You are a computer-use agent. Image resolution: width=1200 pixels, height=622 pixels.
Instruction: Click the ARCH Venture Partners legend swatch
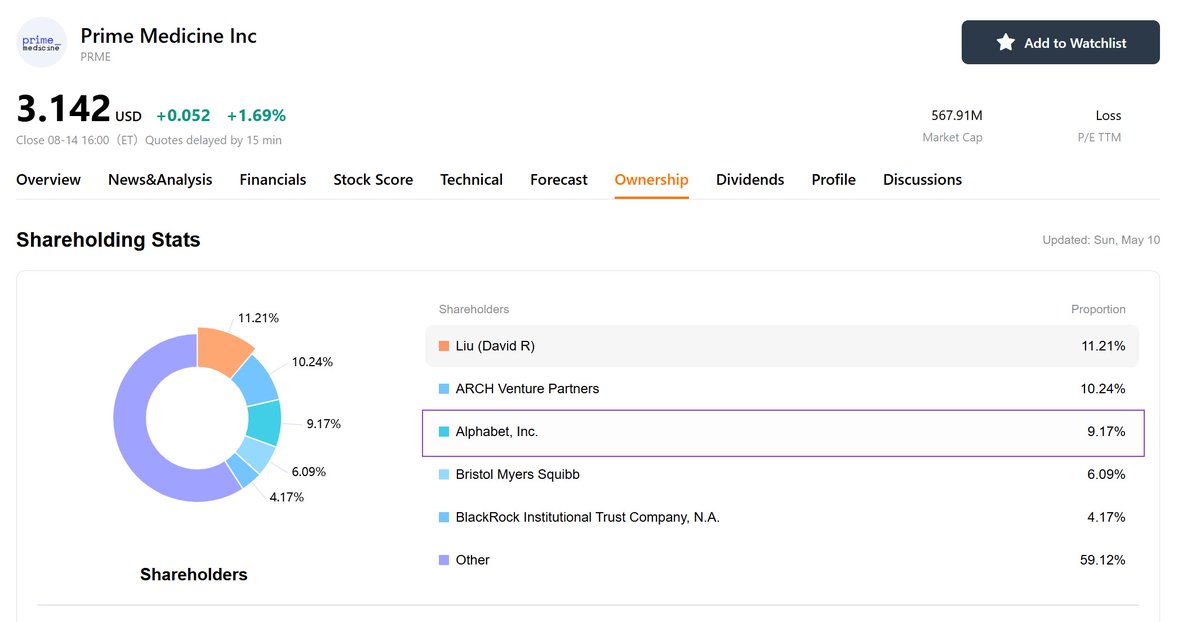tap(444, 389)
